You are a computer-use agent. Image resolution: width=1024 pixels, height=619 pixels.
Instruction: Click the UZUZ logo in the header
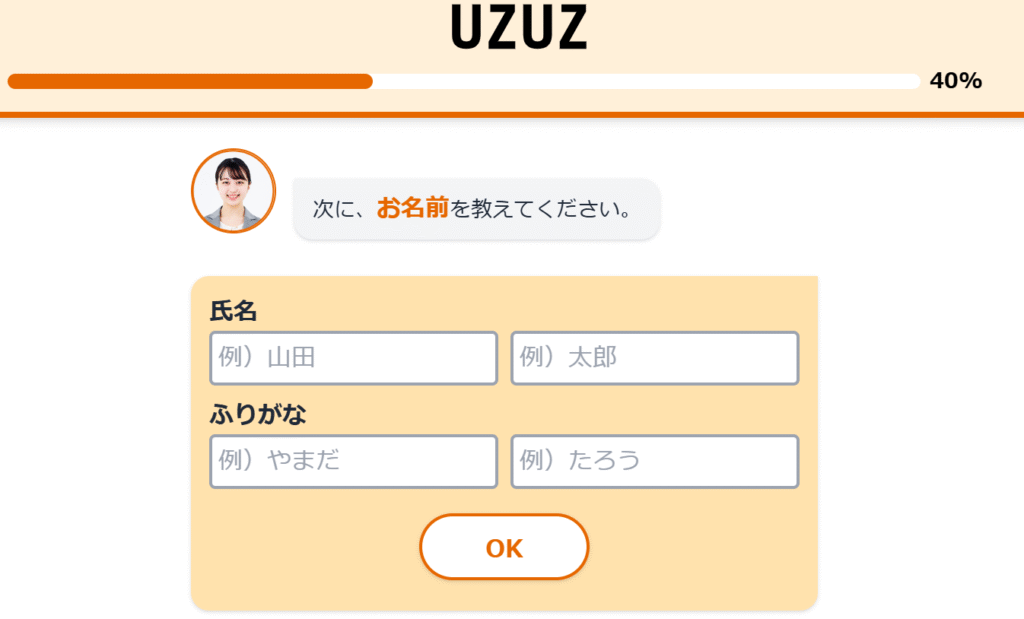point(519,27)
